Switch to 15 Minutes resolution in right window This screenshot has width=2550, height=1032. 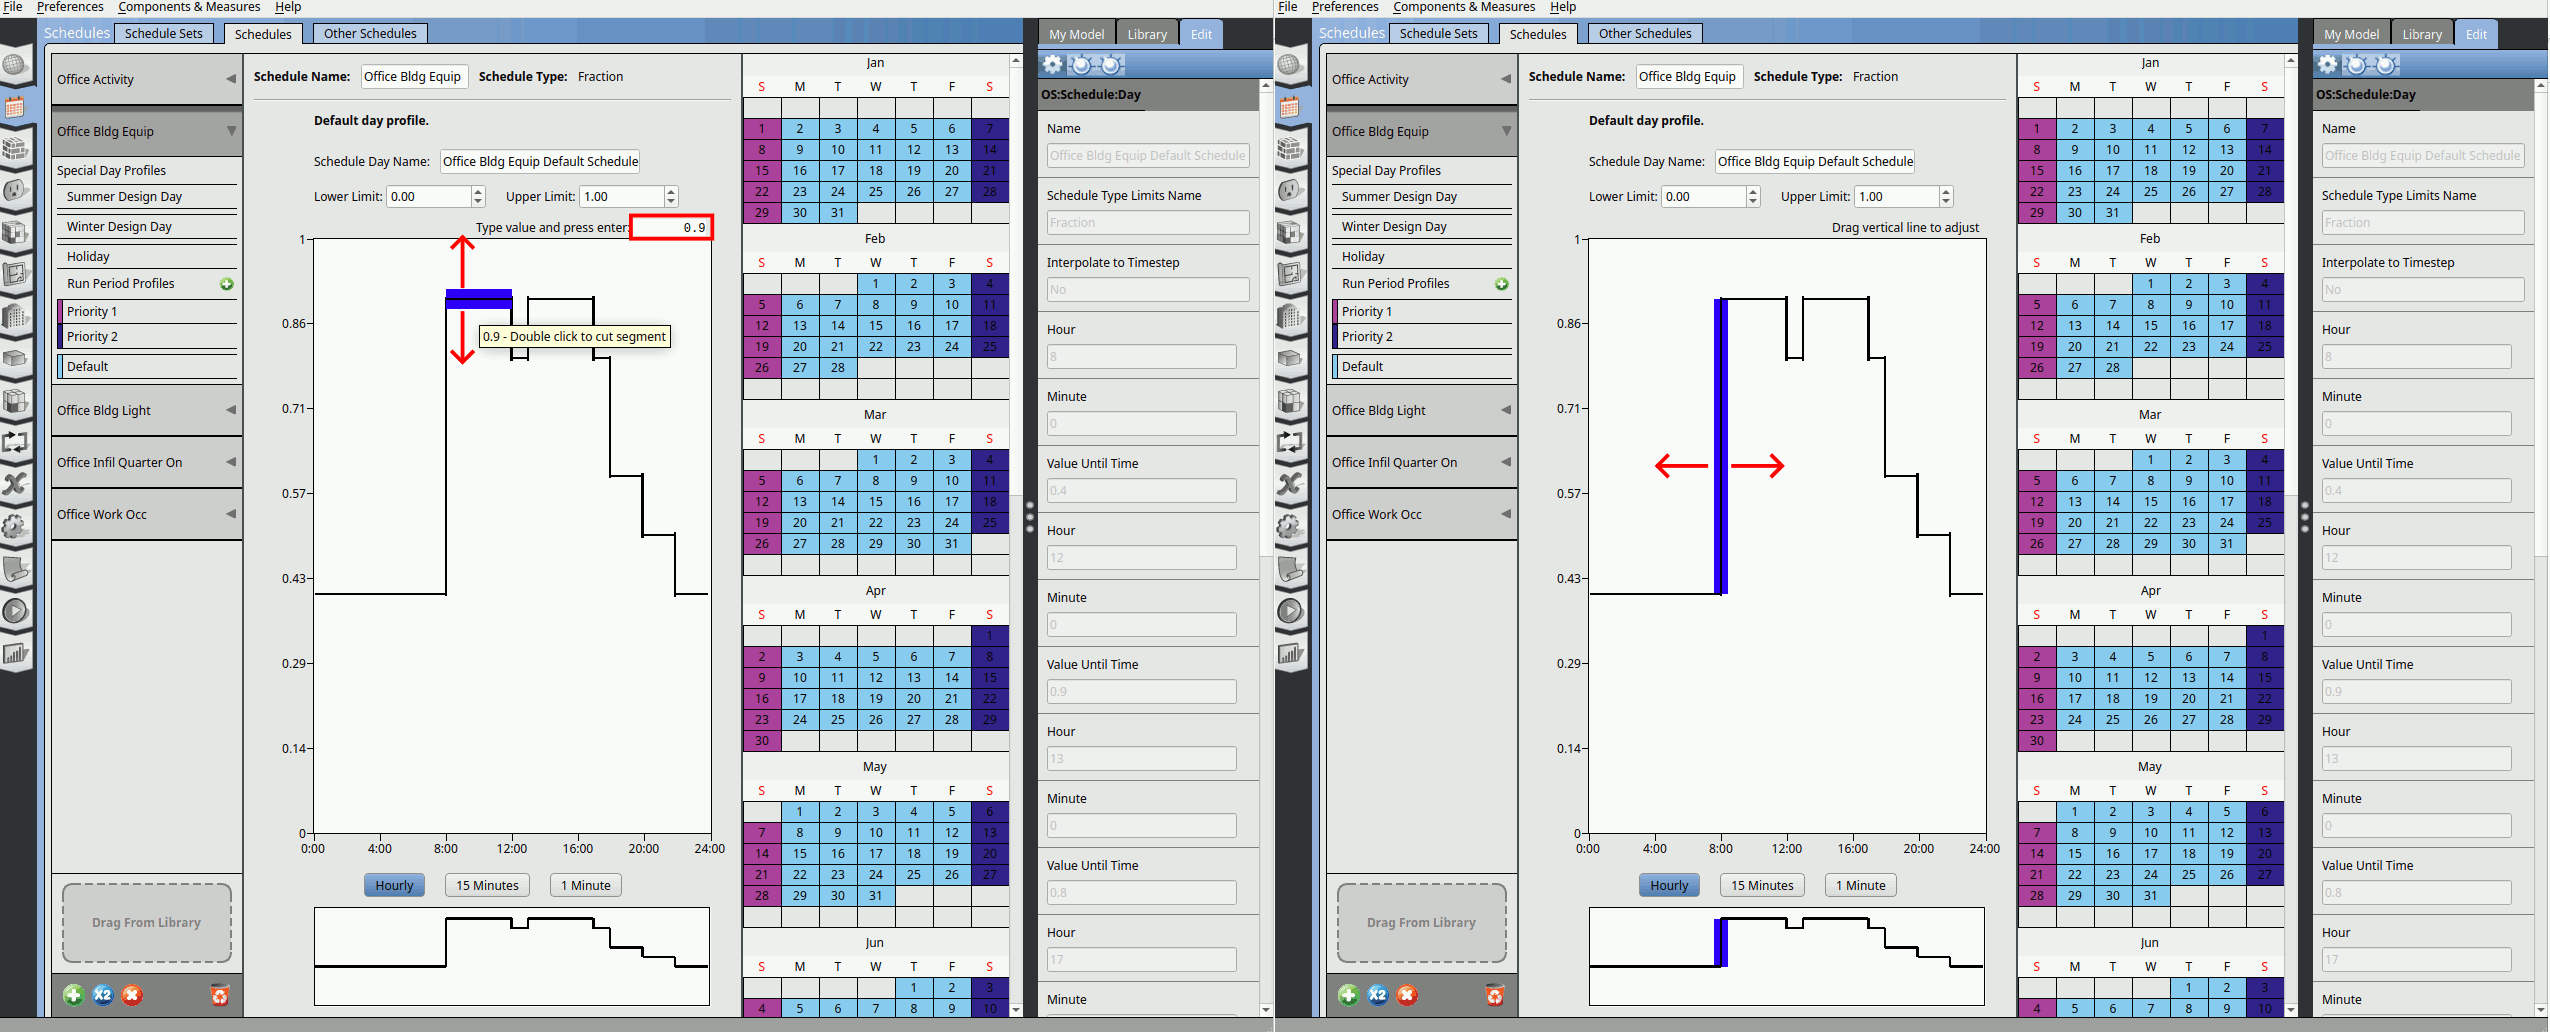(1762, 885)
